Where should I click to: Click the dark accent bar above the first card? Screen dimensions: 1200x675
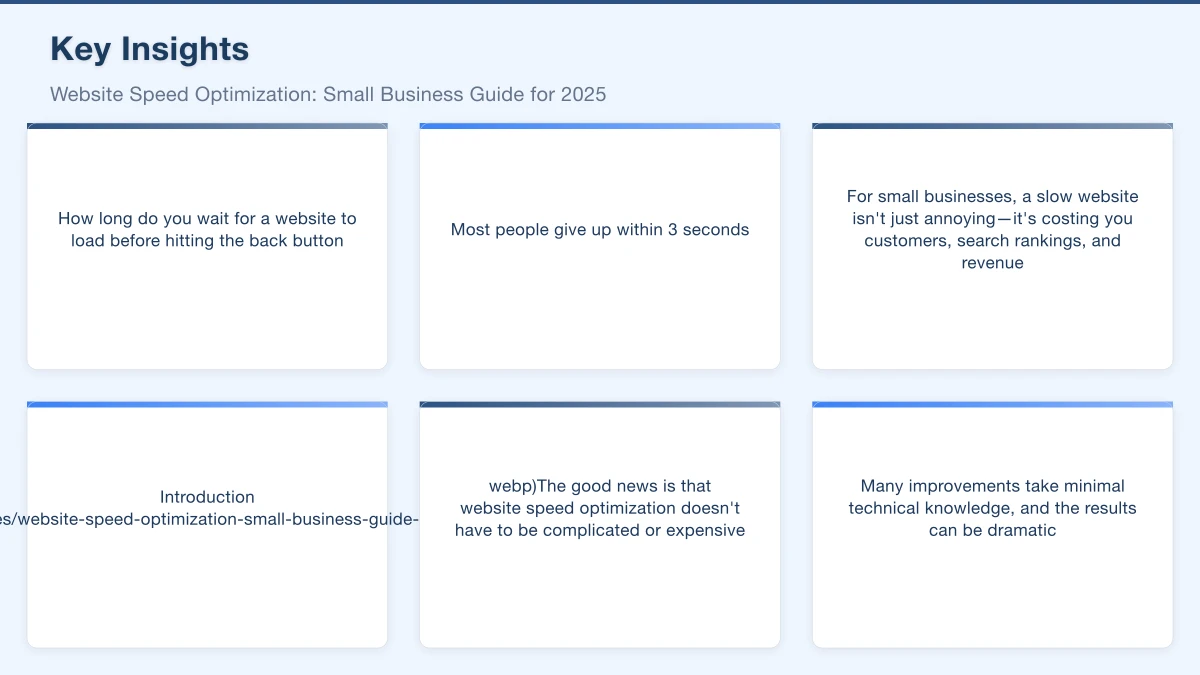[x=207, y=126]
